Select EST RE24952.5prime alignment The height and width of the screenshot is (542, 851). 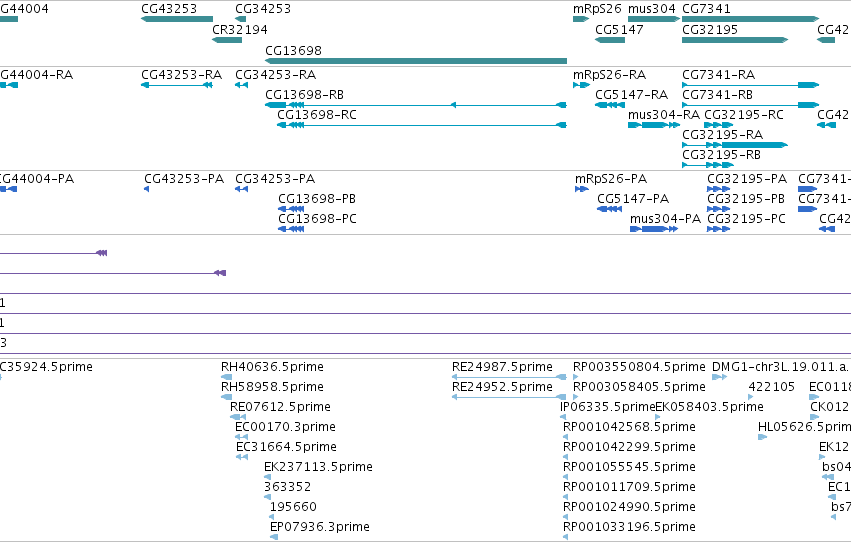click(x=509, y=397)
